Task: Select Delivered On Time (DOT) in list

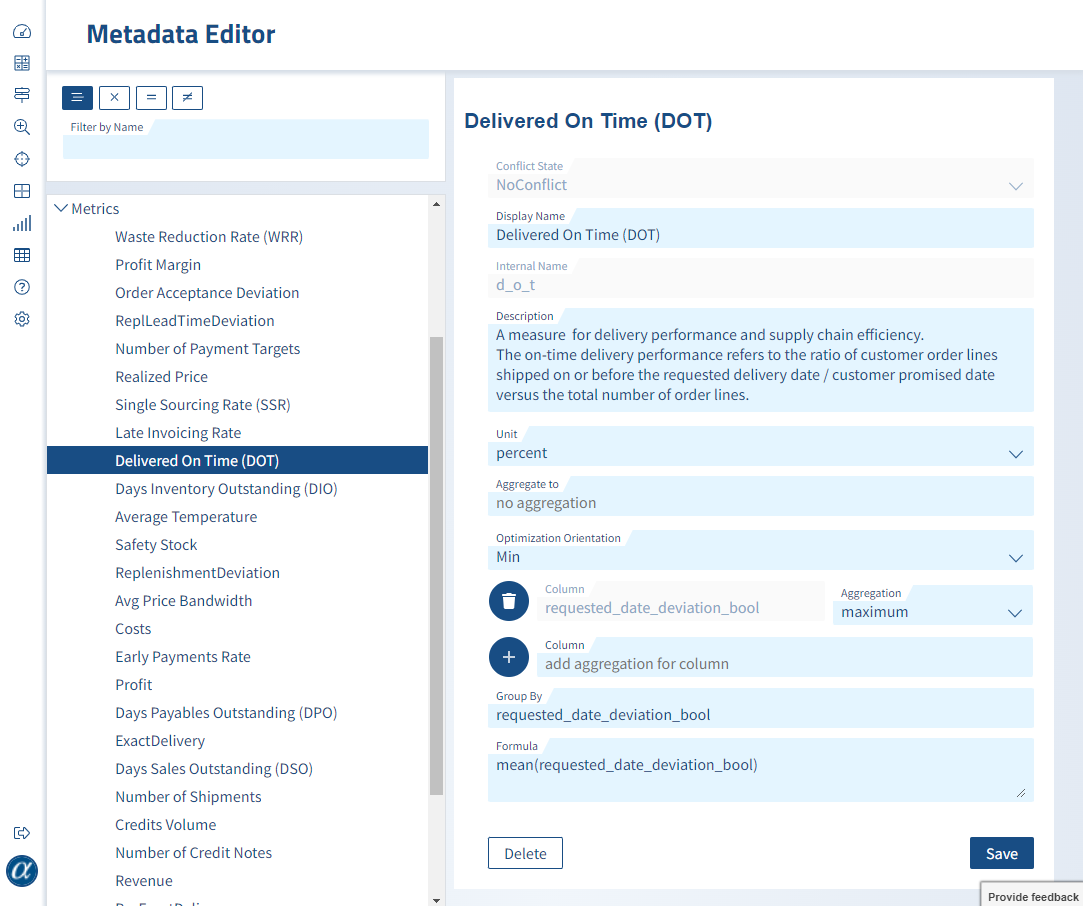Action: (238, 460)
